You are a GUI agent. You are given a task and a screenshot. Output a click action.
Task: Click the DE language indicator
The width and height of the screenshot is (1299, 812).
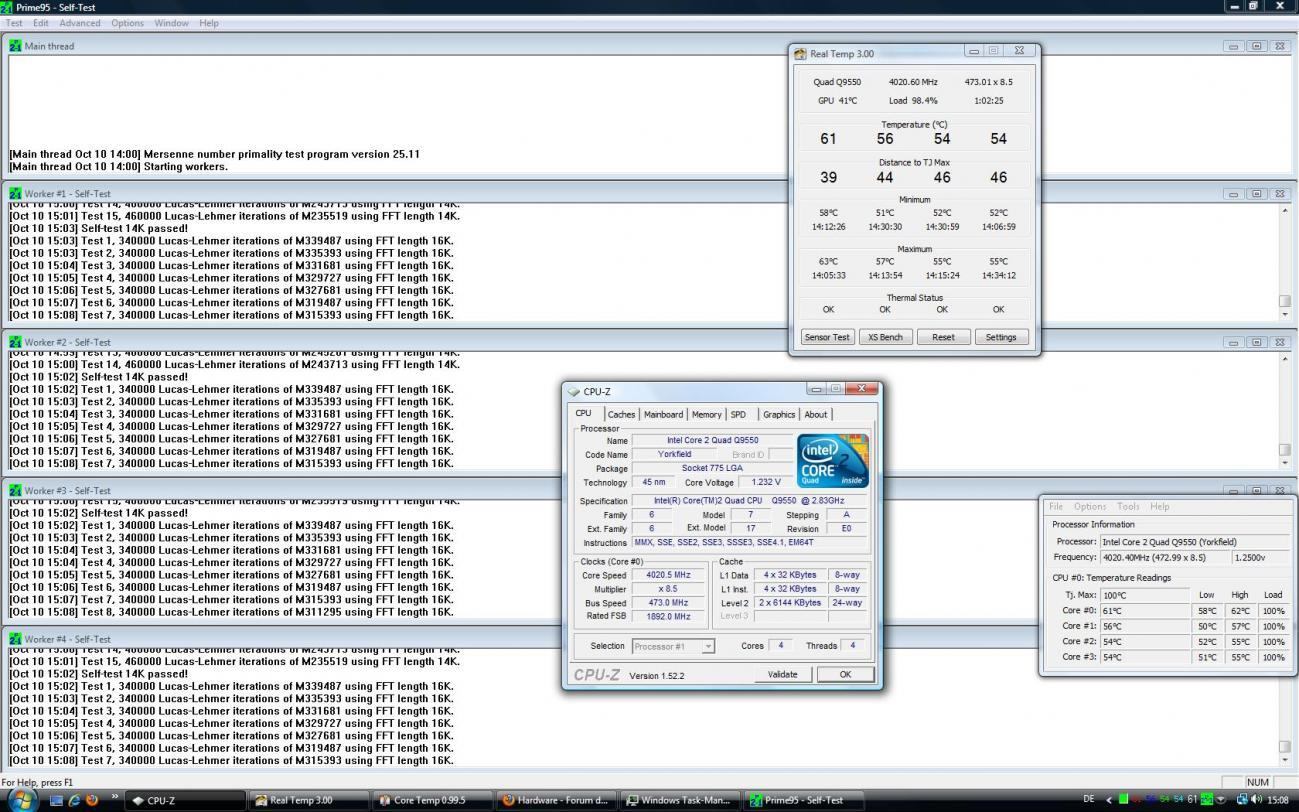[1088, 800]
